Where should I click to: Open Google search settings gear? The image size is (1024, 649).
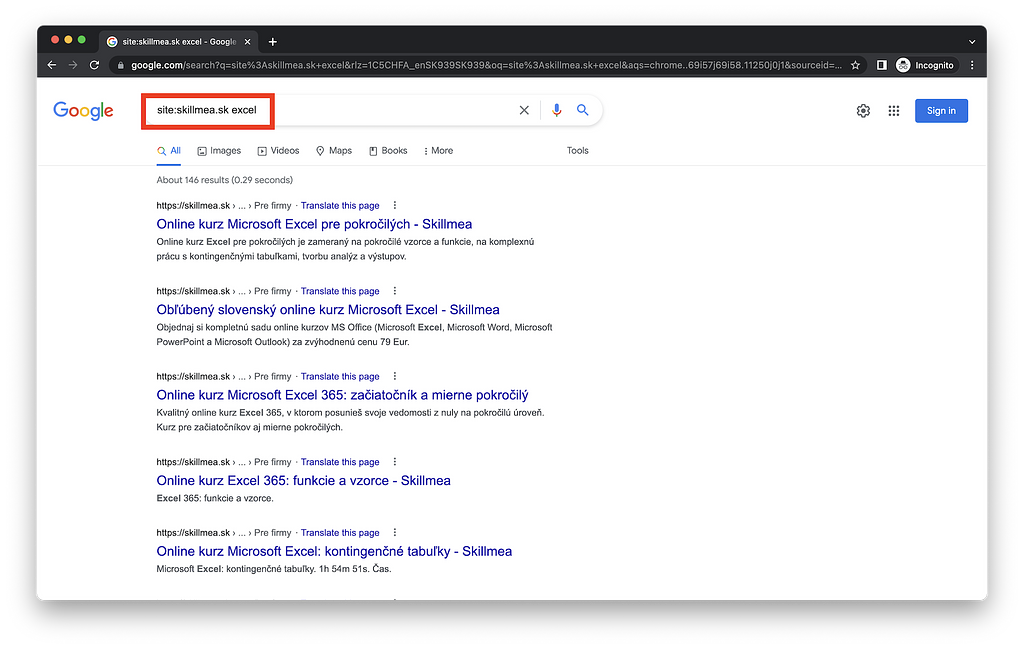(x=863, y=111)
